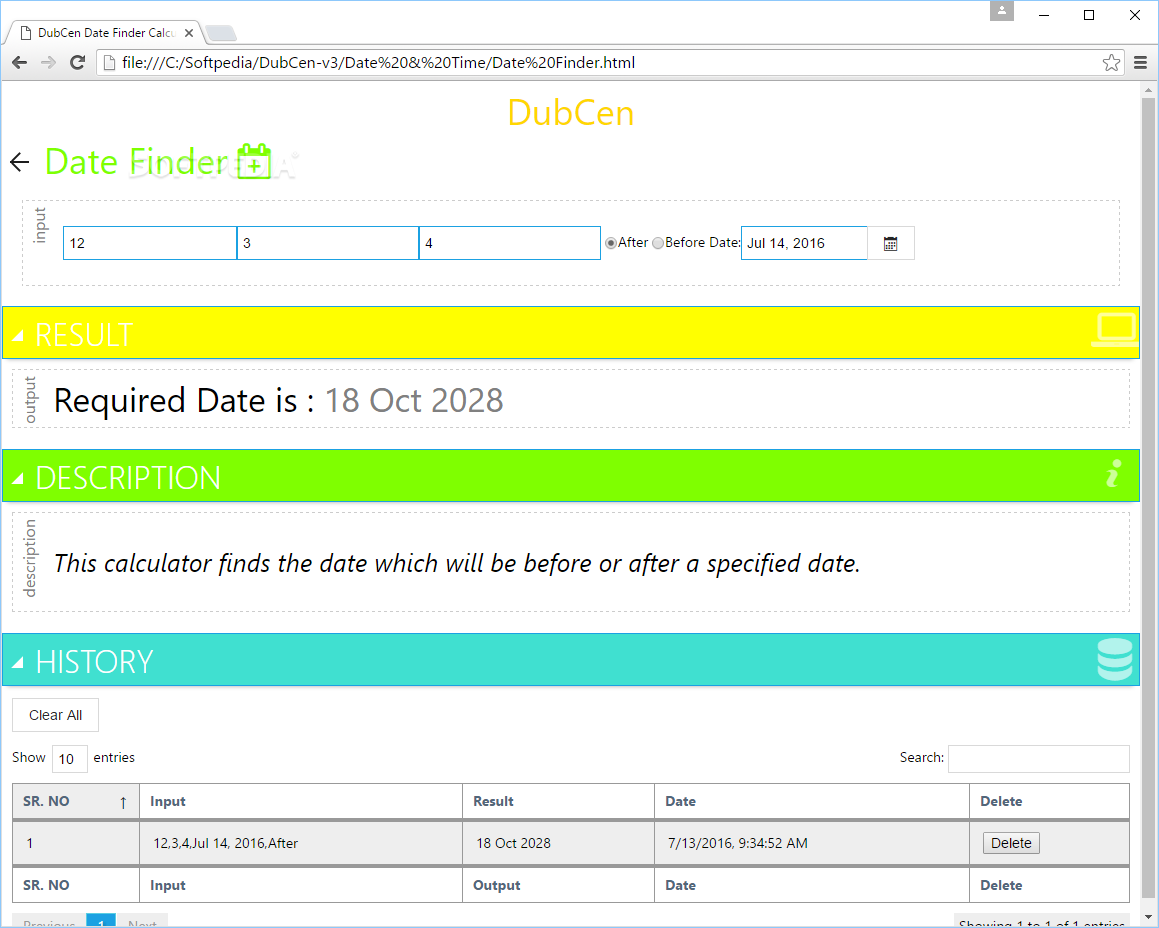Sort by Result column header
The width and height of the screenshot is (1159, 928).
click(558, 802)
